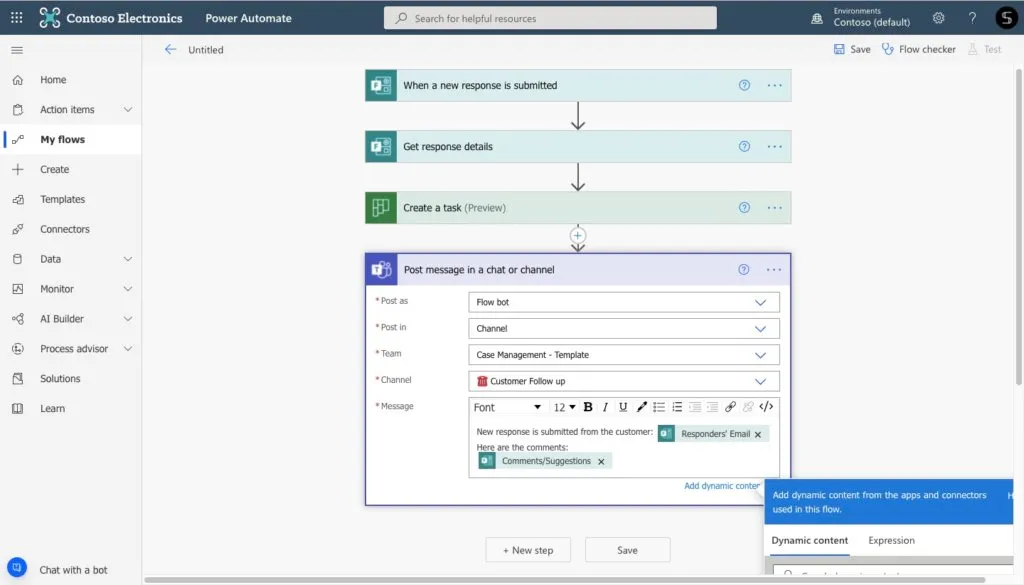This screenshot has width=1024, height=585.
Task: Open Connectors in sidebar
Action: 71,229
